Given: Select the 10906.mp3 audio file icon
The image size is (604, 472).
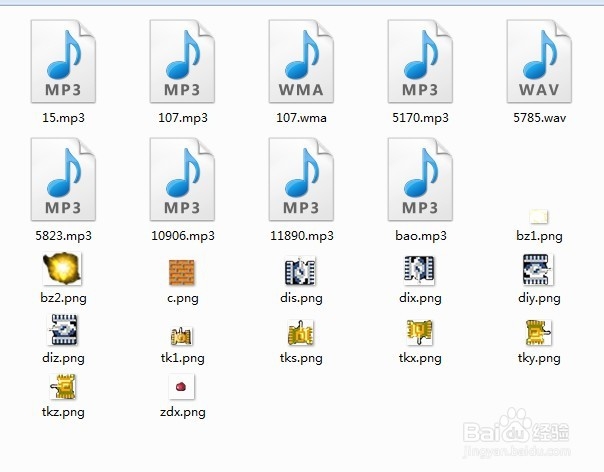Looking at the screenshot, I should 182,180.
